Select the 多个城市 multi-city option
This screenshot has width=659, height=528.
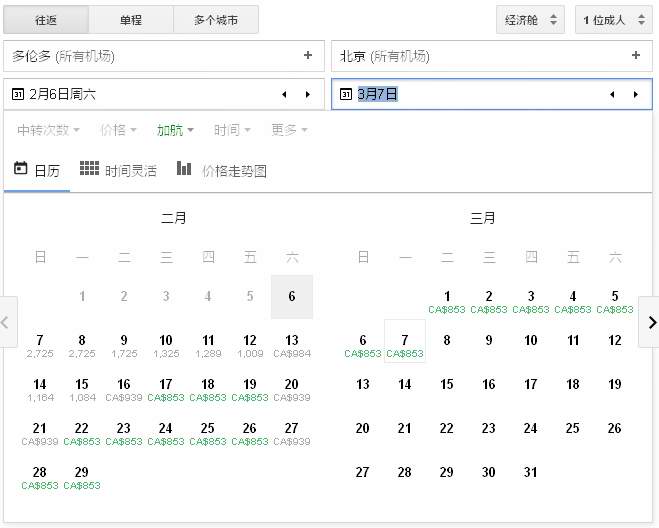tap(216, 20)
